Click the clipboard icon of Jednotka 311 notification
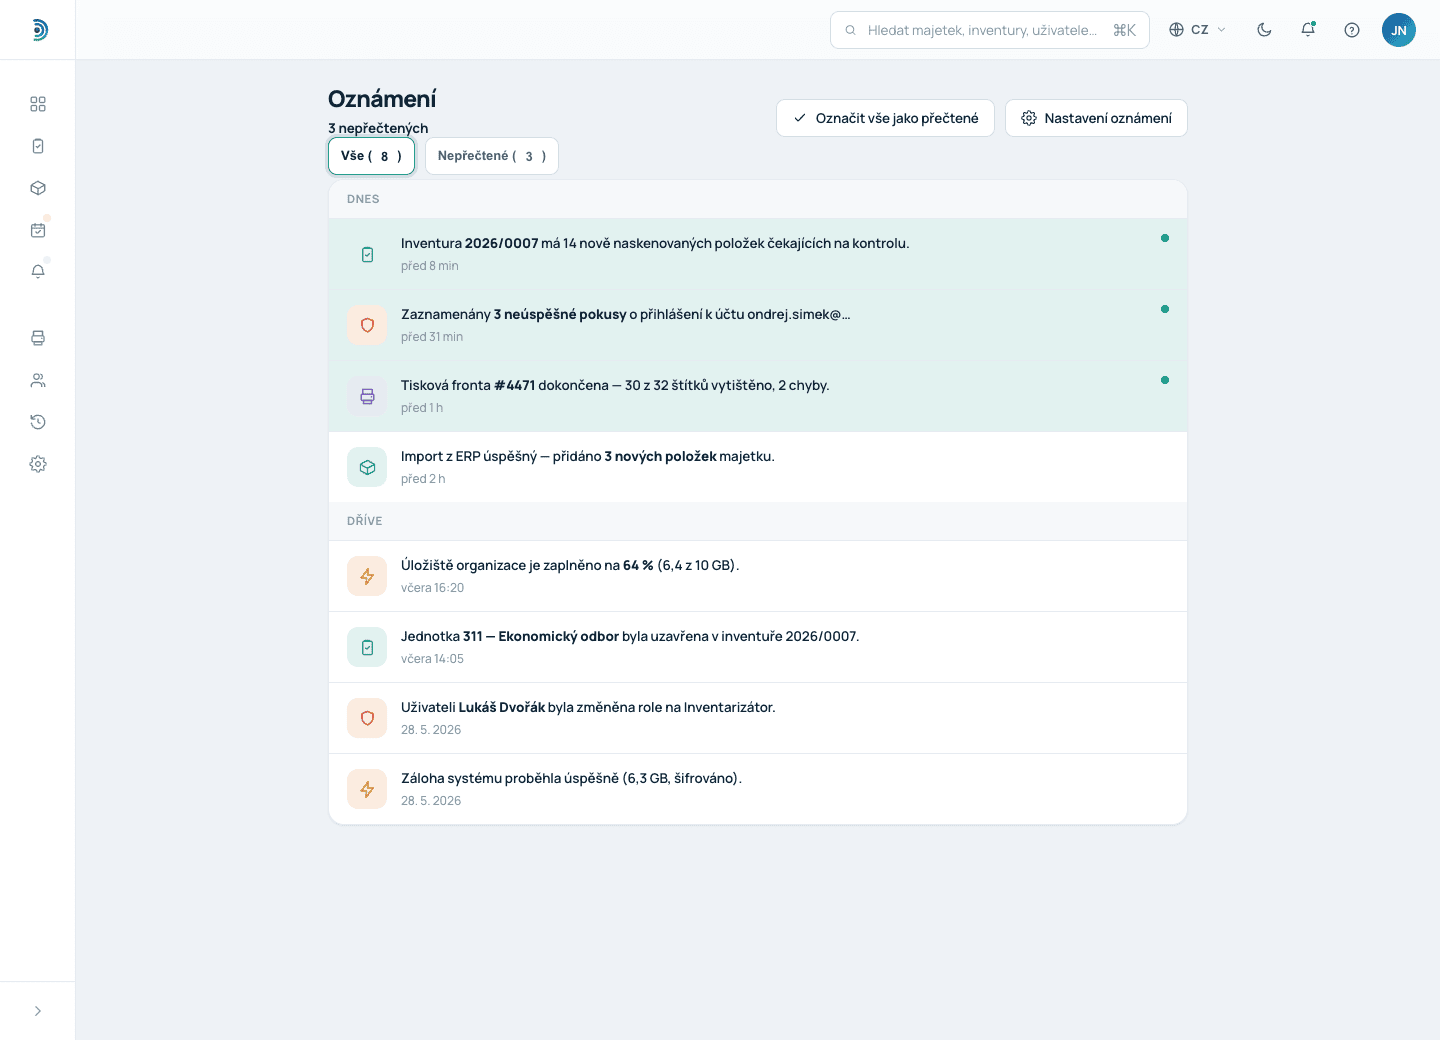This screenshot has height=1040, width=1440. tap(367, 647)
